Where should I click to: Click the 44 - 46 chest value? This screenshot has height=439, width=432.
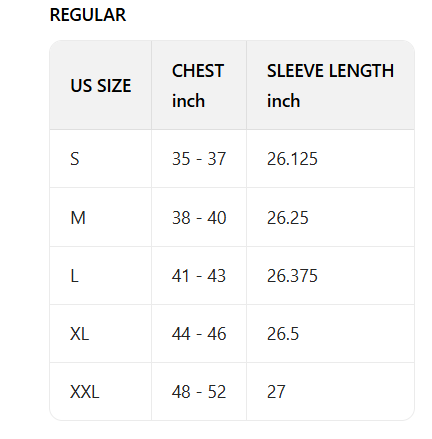coord(199,334)
